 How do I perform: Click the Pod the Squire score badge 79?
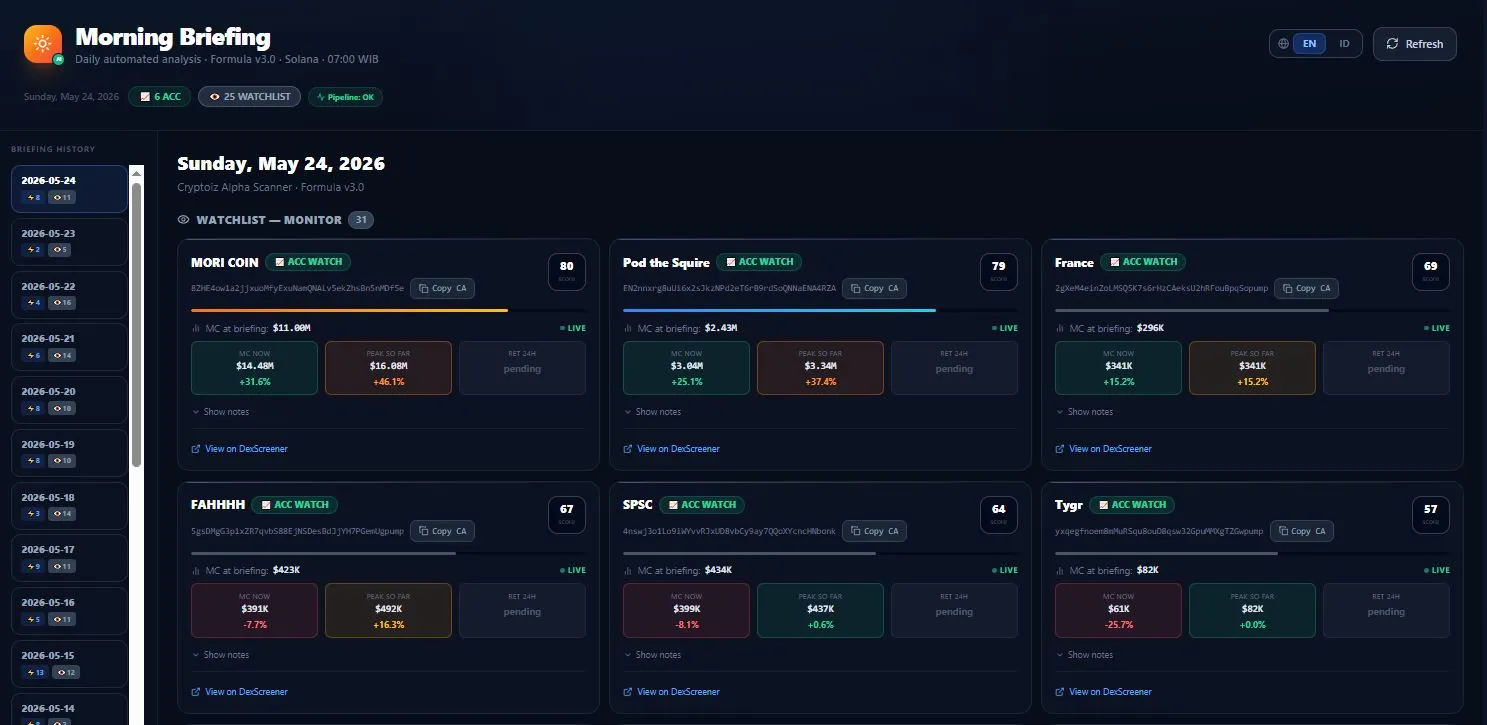click(999, 271)
